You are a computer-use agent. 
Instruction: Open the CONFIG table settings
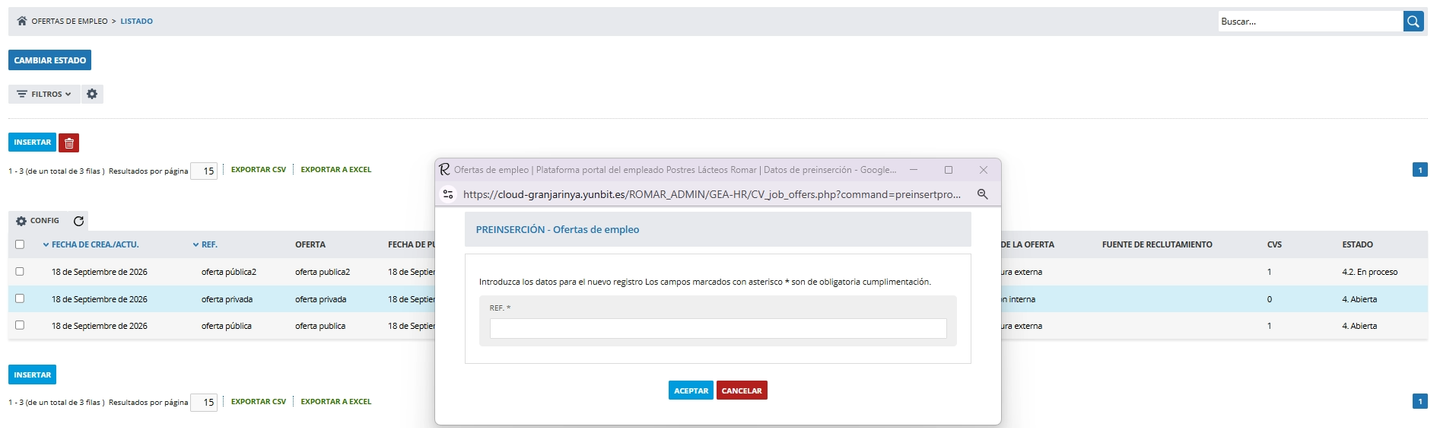38,221
